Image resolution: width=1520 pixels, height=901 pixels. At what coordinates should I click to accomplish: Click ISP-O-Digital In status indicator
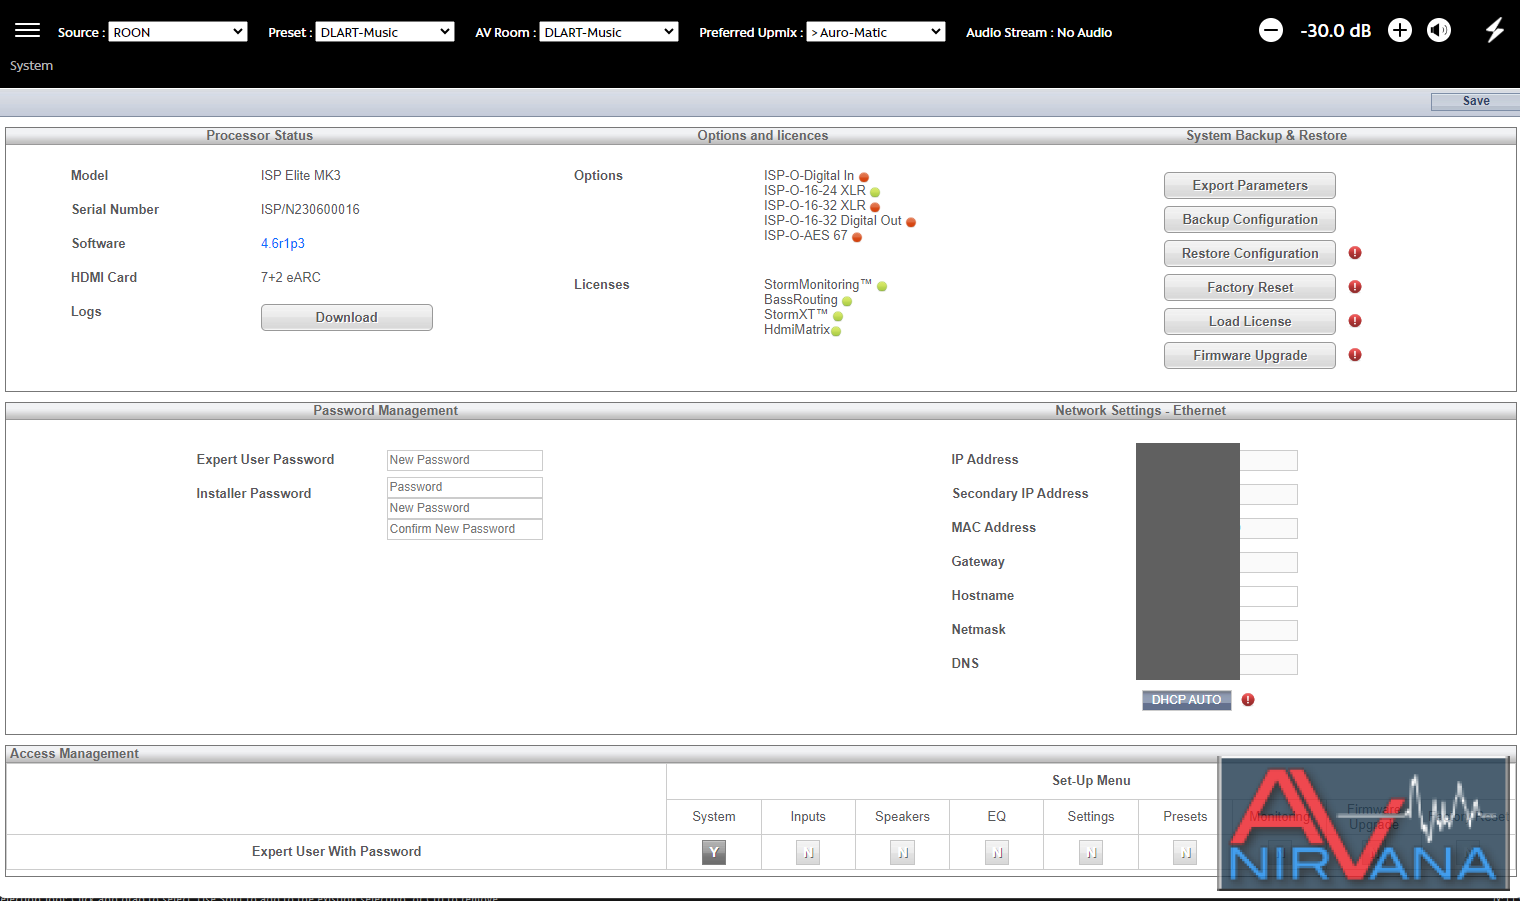coord(864,177)
